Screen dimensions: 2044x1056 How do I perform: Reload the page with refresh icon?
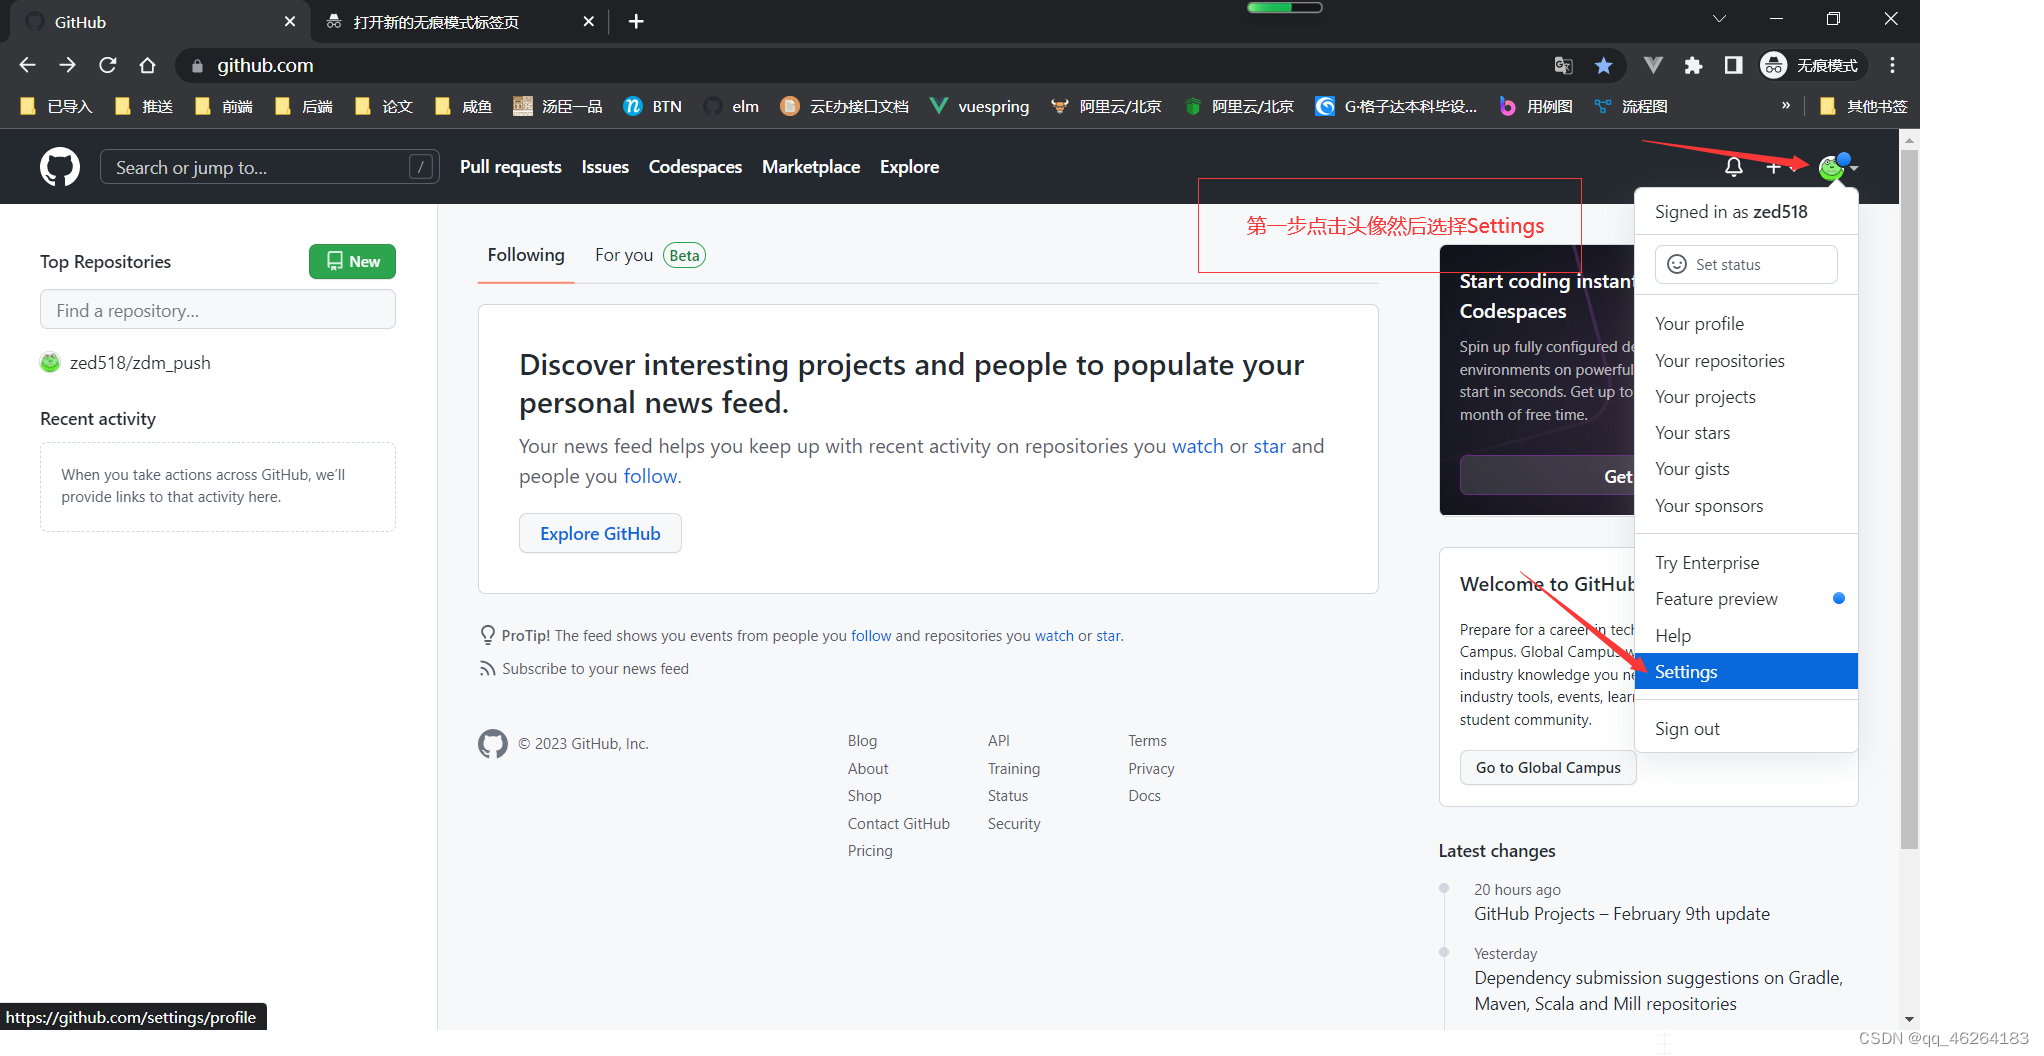point(108,65)
